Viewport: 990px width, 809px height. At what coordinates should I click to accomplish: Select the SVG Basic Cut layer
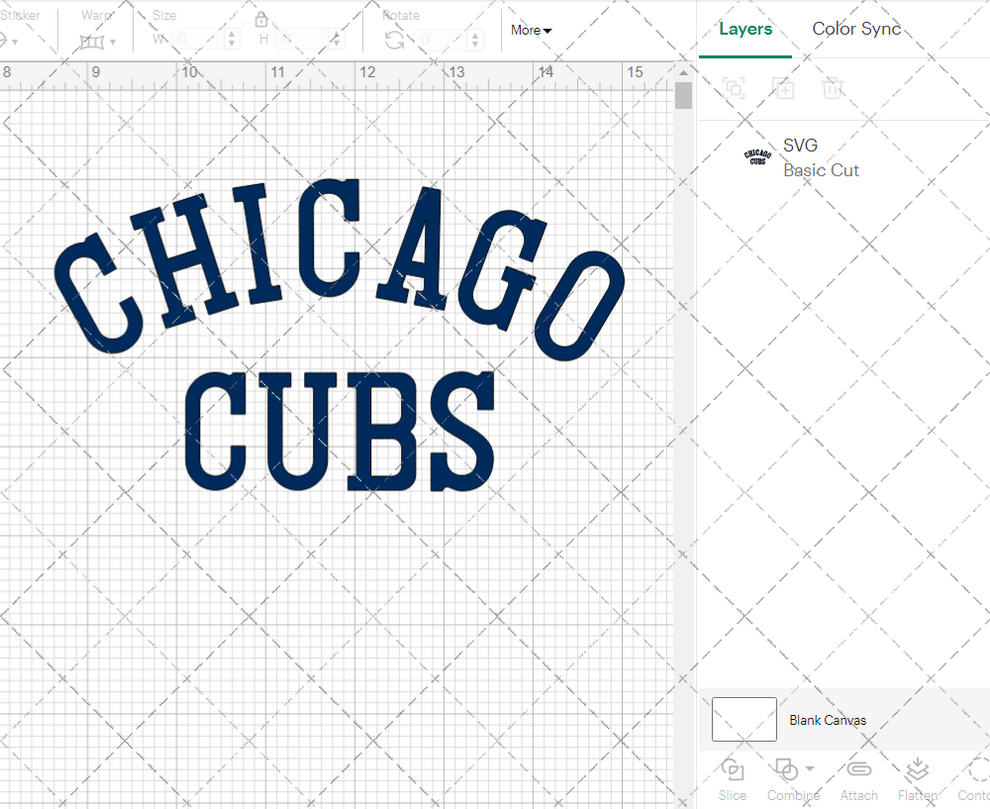pyautogui.click(x=820, y=157)
